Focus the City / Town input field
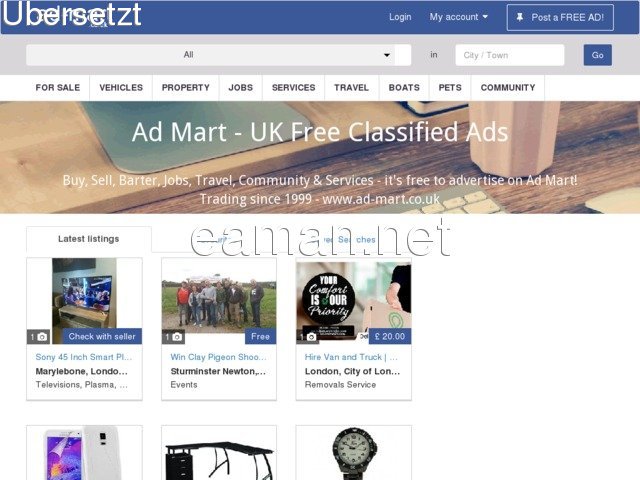640x480 pixels. [x=510, y=55]
